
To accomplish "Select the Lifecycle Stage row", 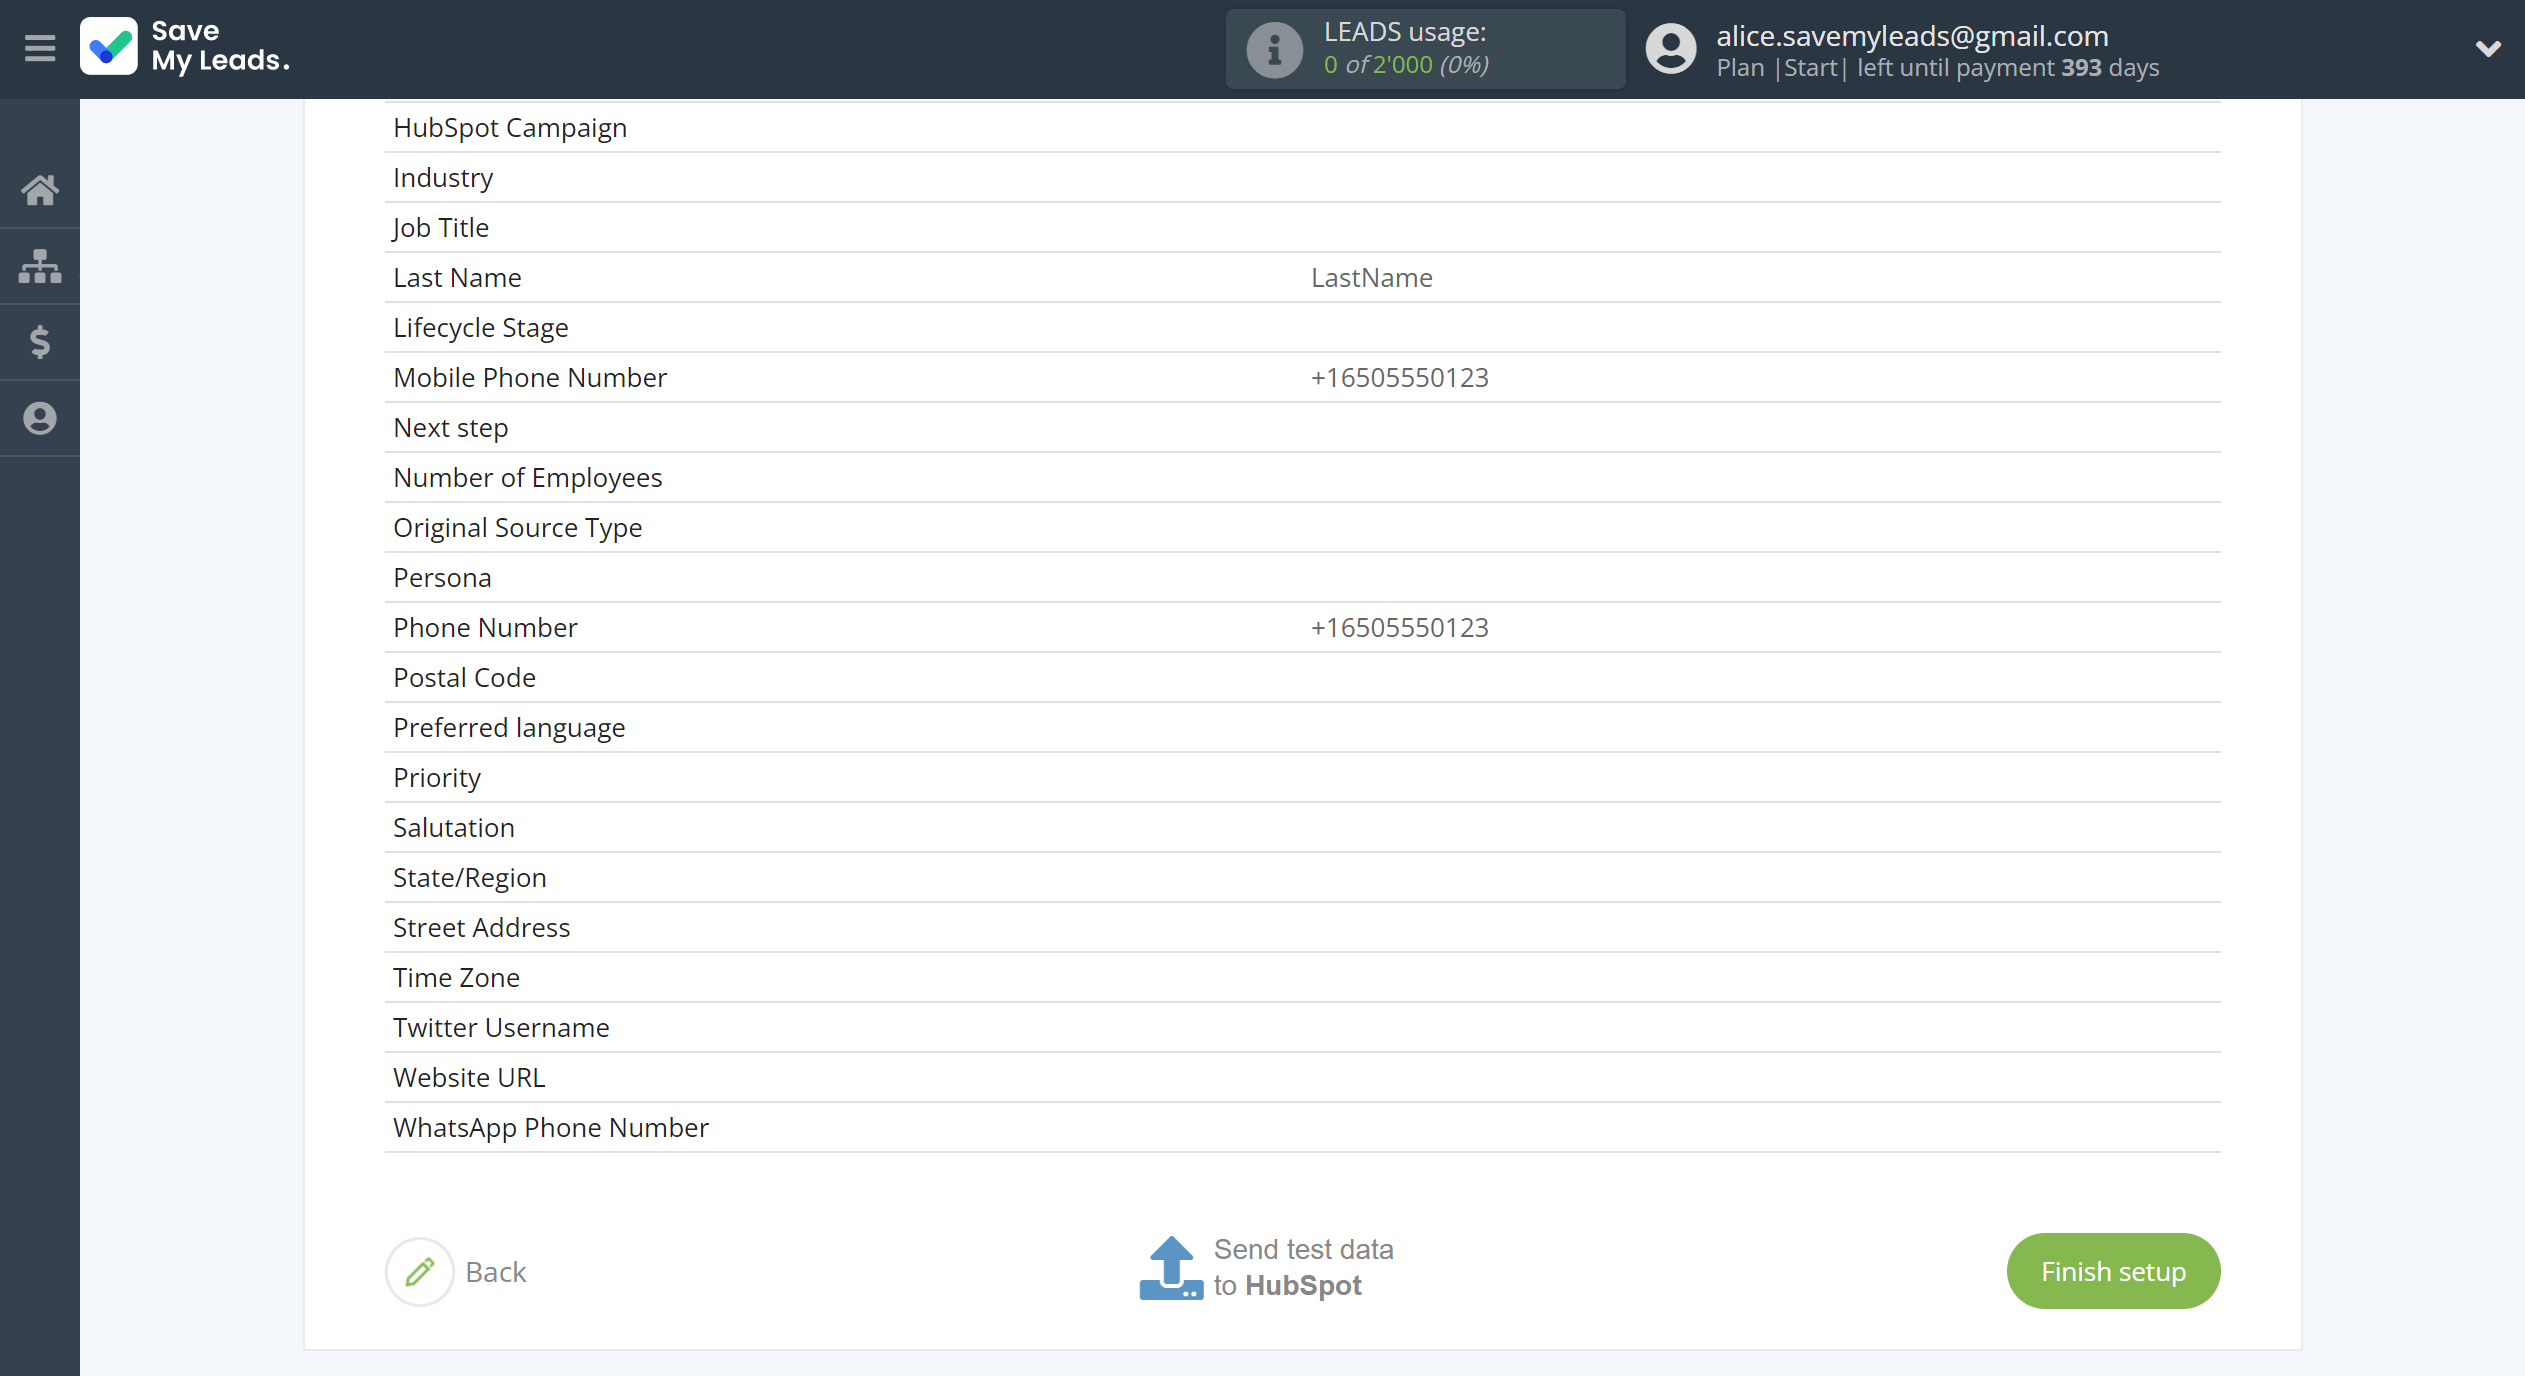I will [1302, 327].
